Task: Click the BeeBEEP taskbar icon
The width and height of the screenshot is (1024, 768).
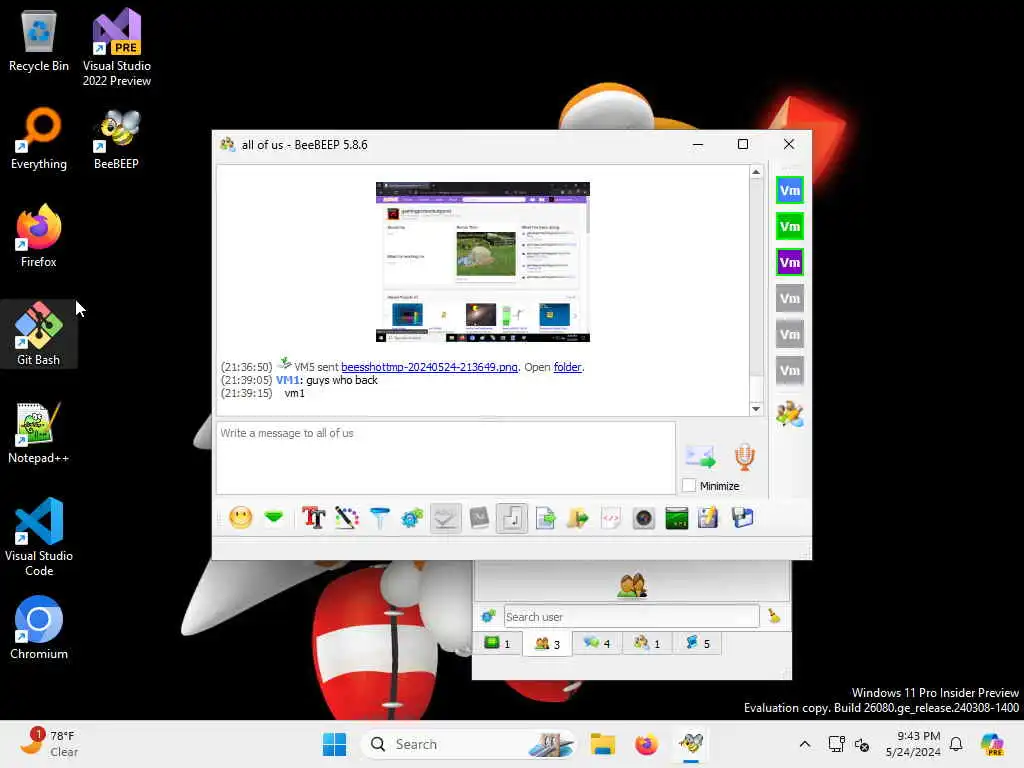Action: [690, 744]
